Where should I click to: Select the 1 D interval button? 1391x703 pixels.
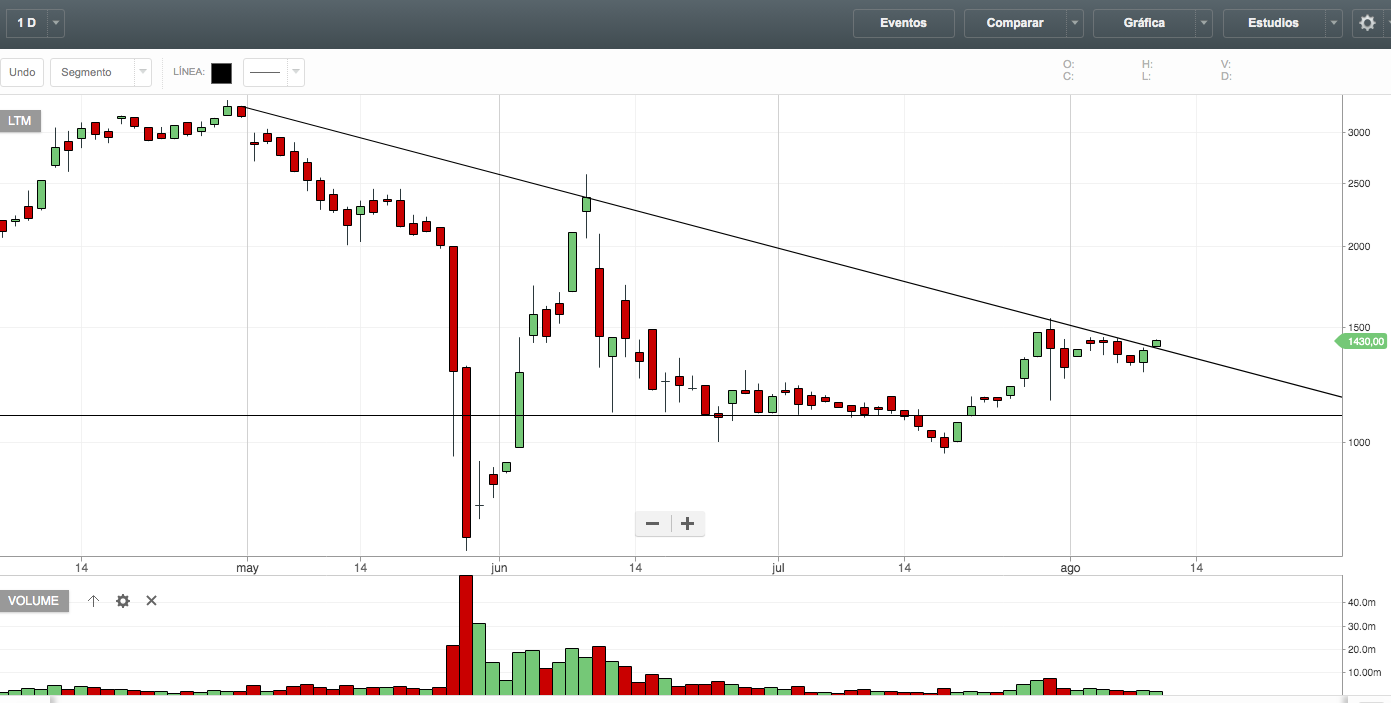pyautogui.click(x=27, y=23)
